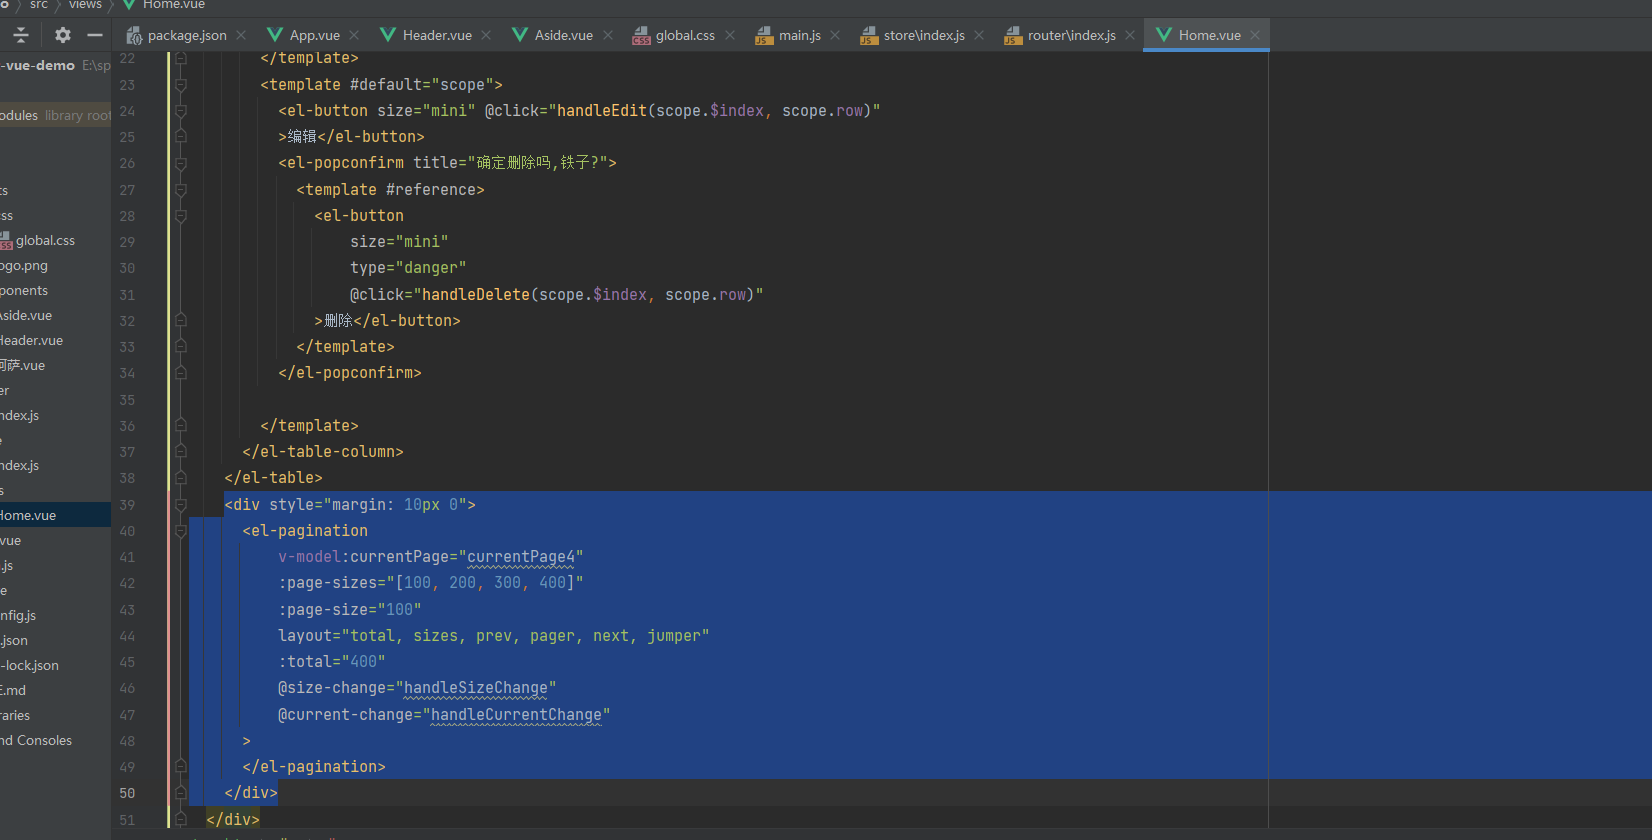The image size is (1652, 840).
Task: Open the router\index.js tab
Action: [x=1072, y=35]
